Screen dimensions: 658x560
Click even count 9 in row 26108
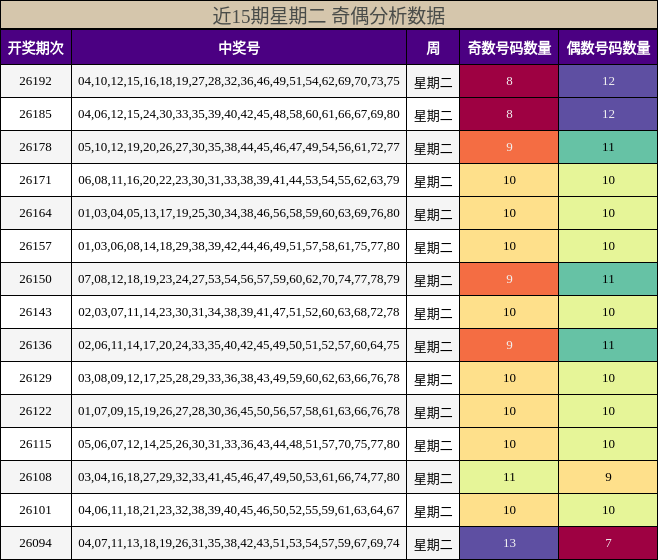[x=608, y=477]
